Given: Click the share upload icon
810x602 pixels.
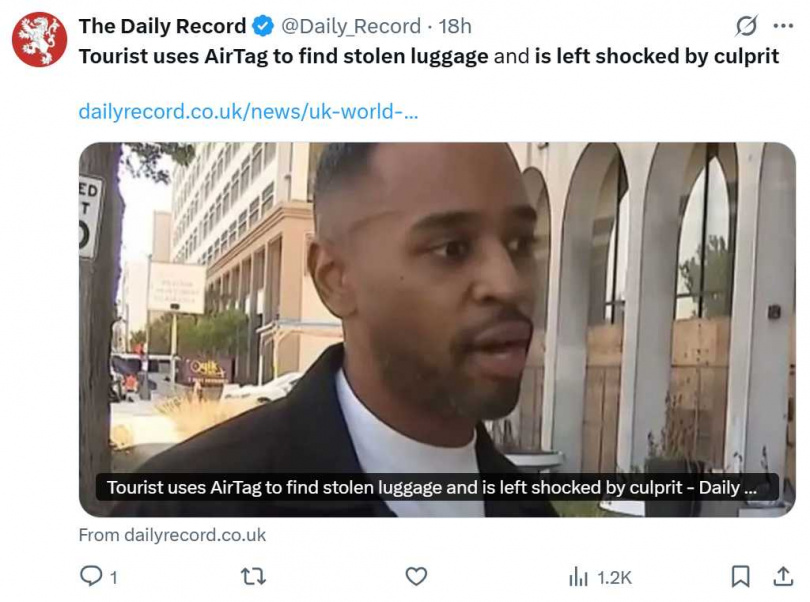Looking at the screenshot, I should tap(783, 576).
